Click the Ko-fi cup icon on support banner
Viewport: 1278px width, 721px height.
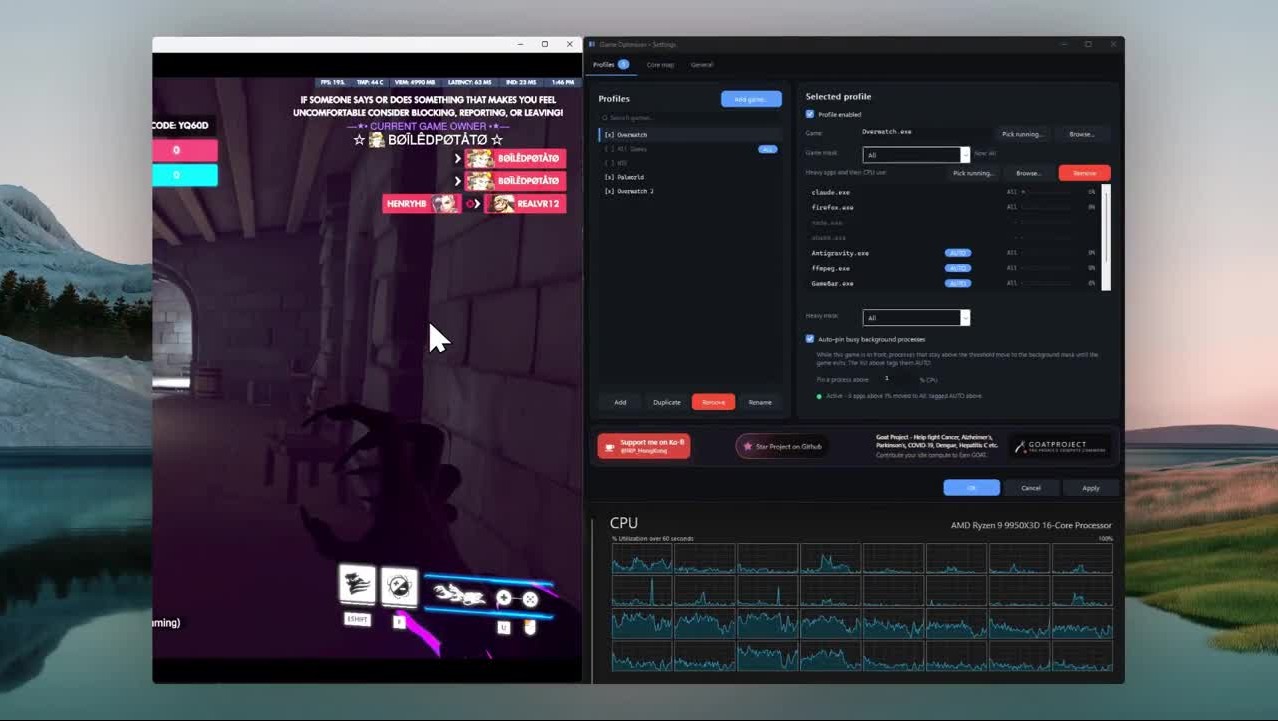click(x=608, y=446)
